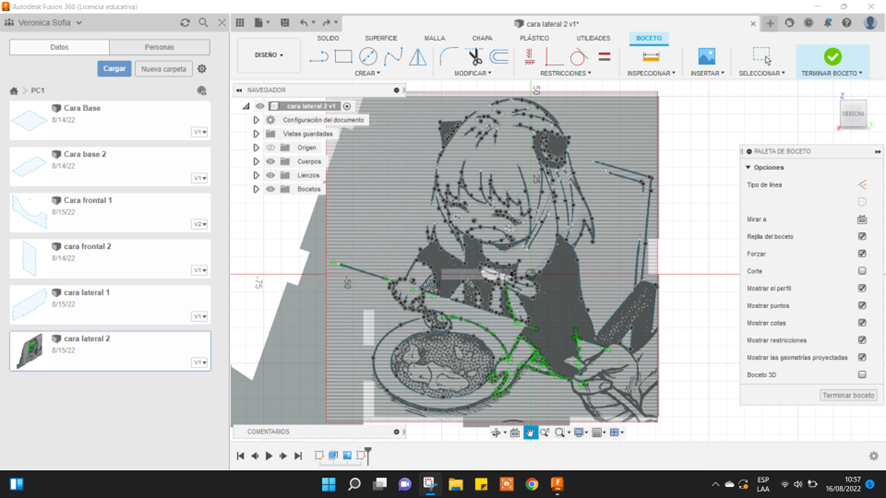
Task: Open Chrome from the taskbar
Action: (x=531, y=484)
